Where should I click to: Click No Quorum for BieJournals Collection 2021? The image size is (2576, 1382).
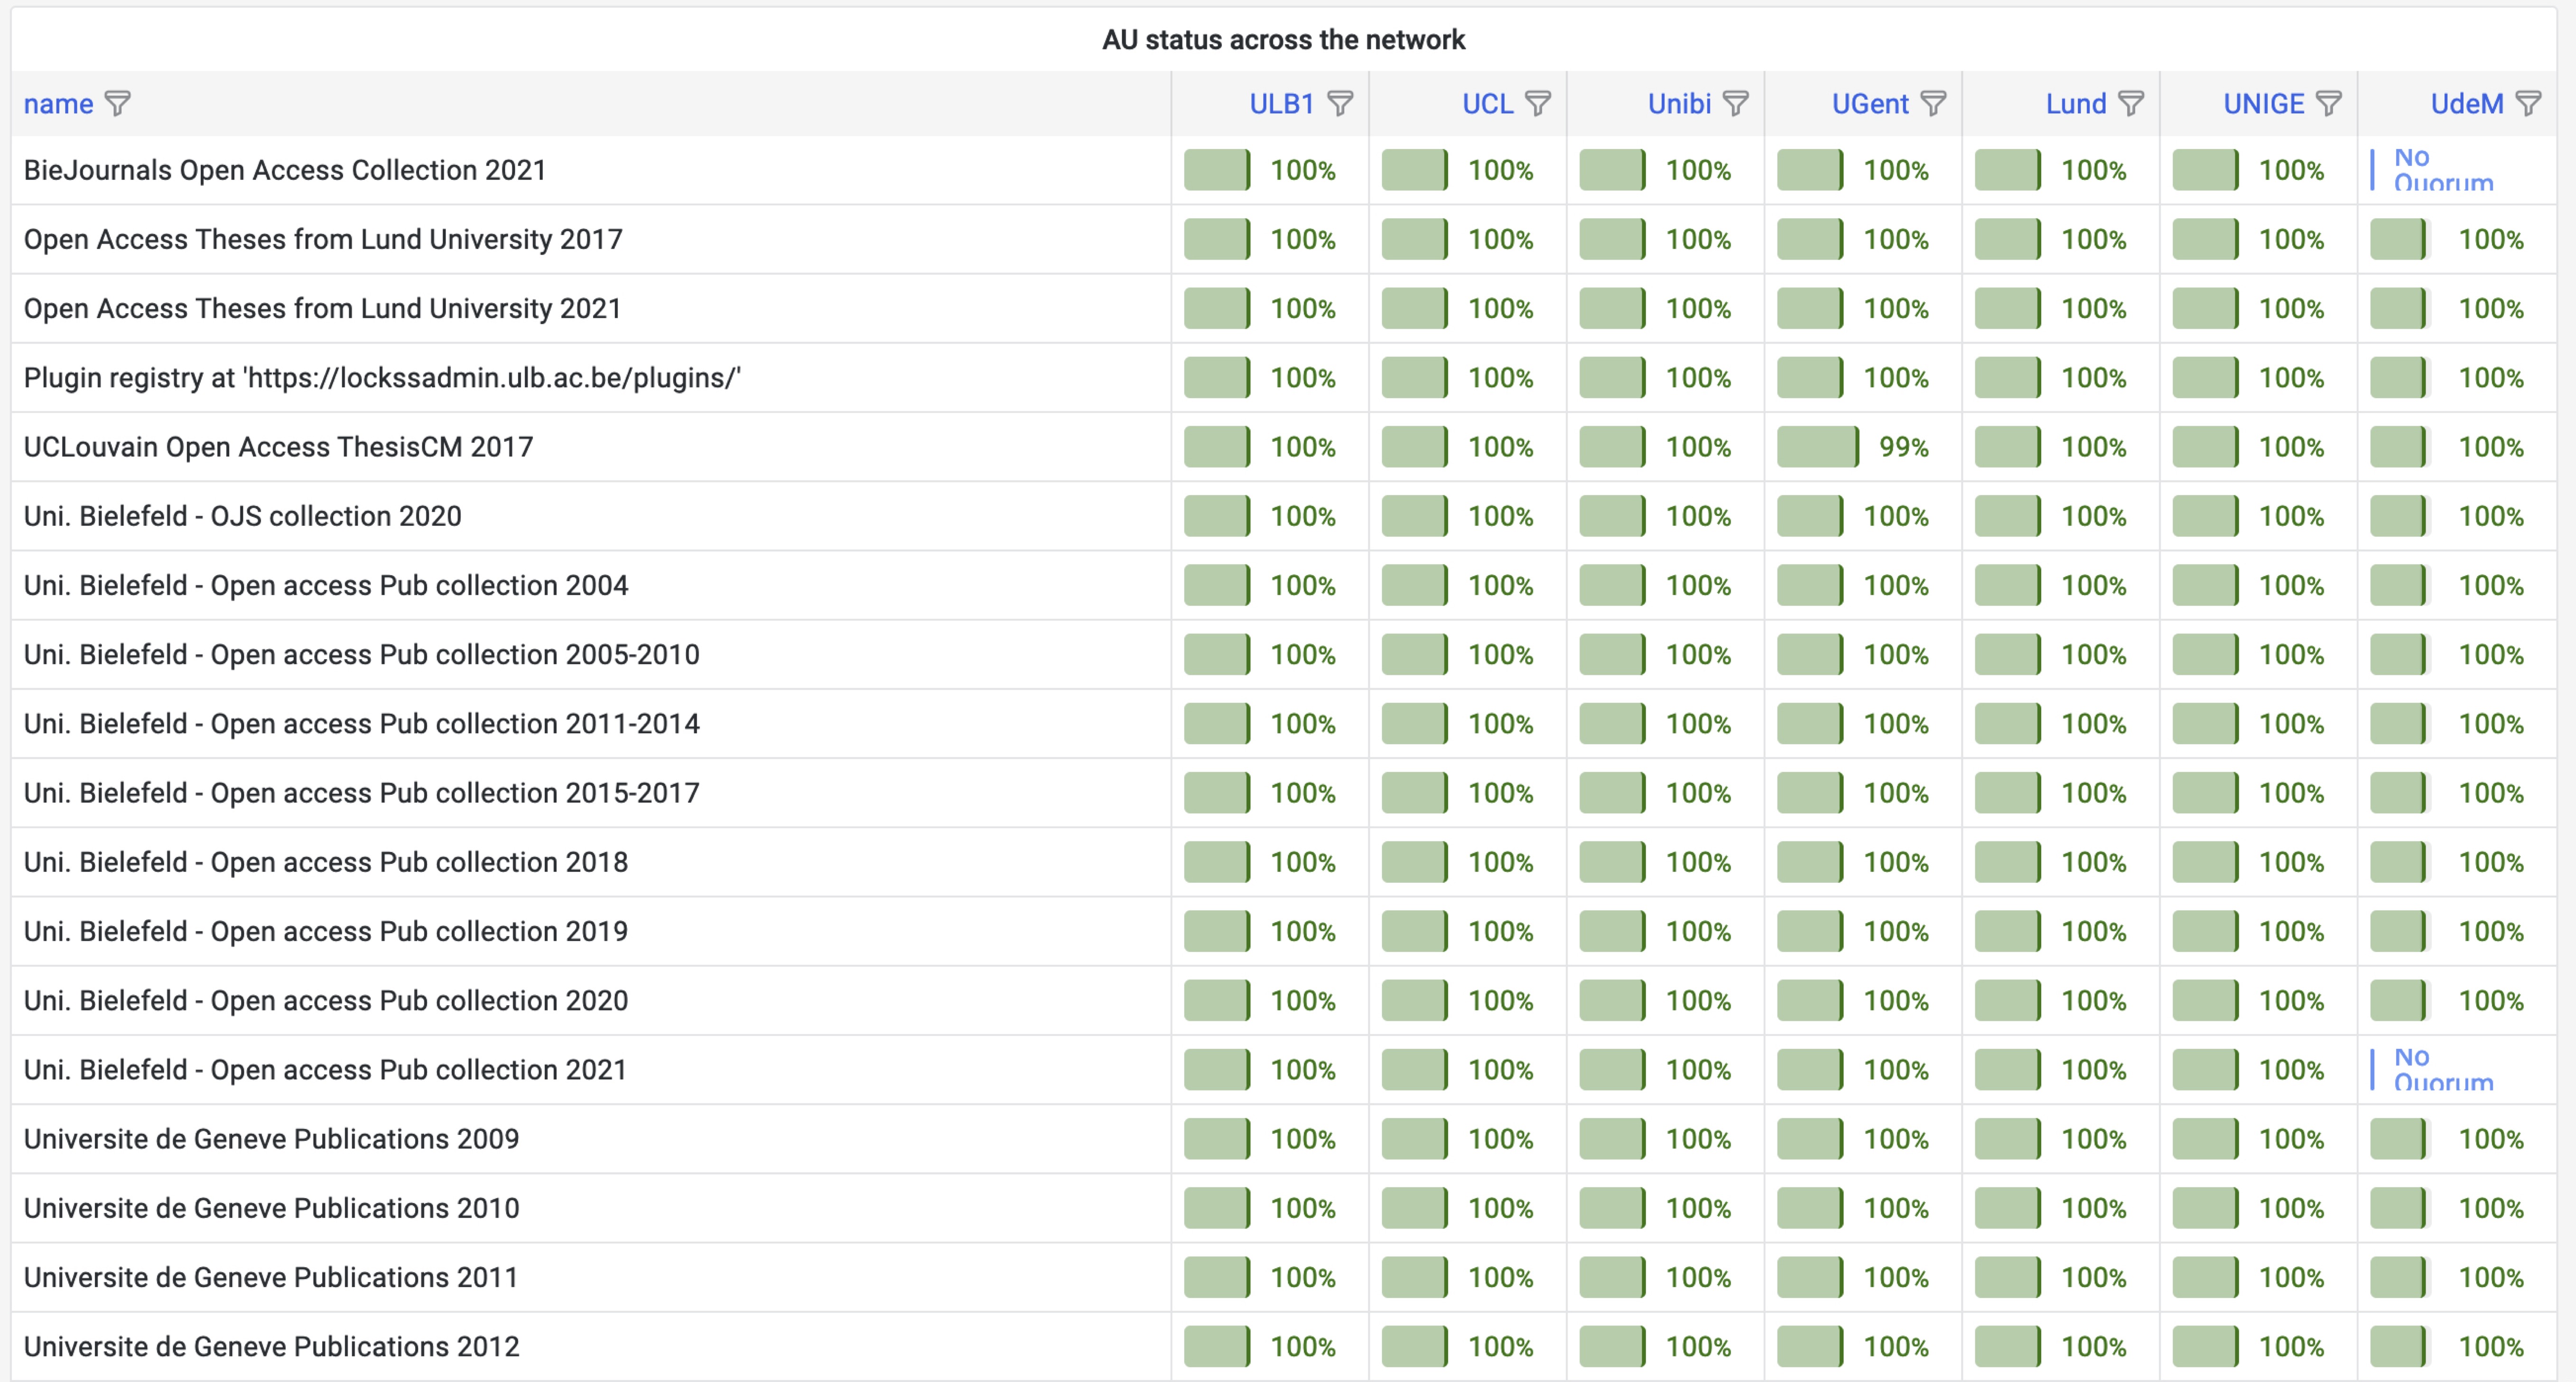2442,170
